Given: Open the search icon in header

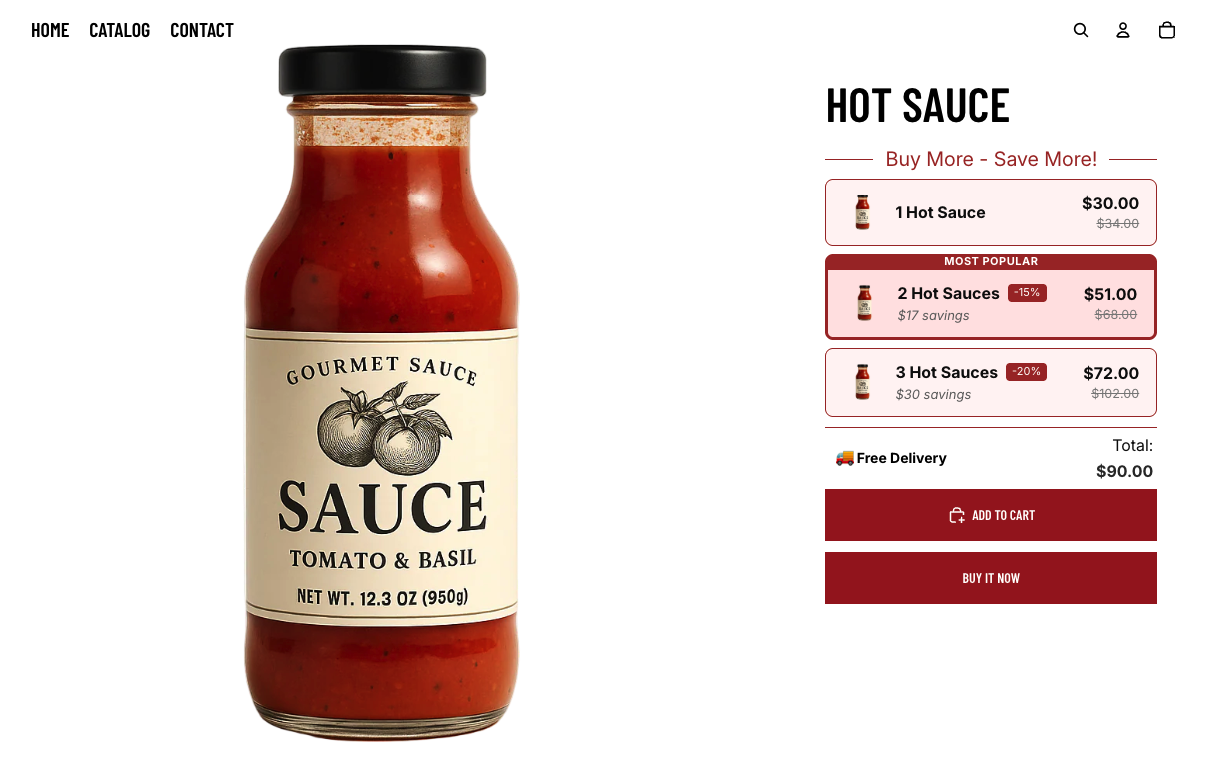Looking at the screenshot, I should coord(1081,30).
